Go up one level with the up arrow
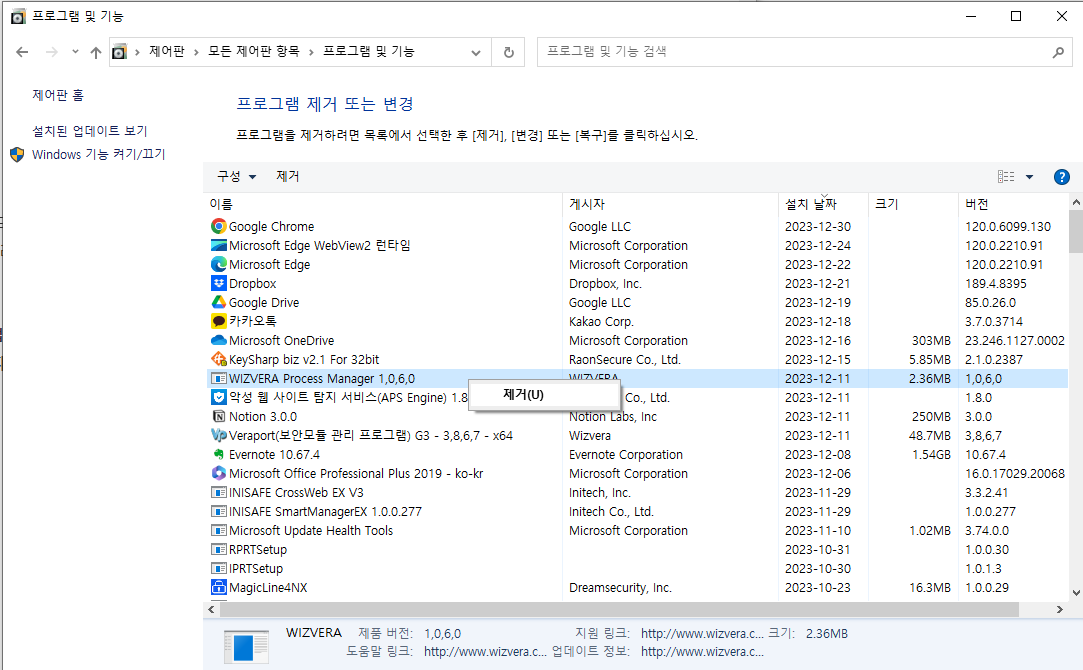 (95, 52)
